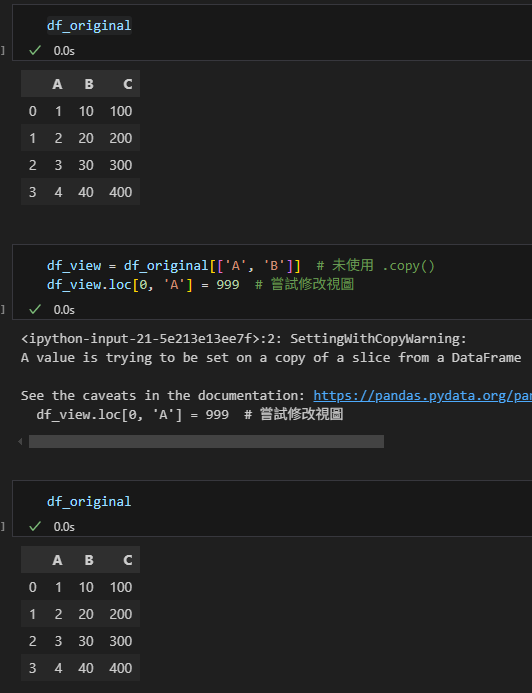Click the 0.0s execution time of the df_view cell
The width and height of the screenshot is (532, 693).
[64, 310]
